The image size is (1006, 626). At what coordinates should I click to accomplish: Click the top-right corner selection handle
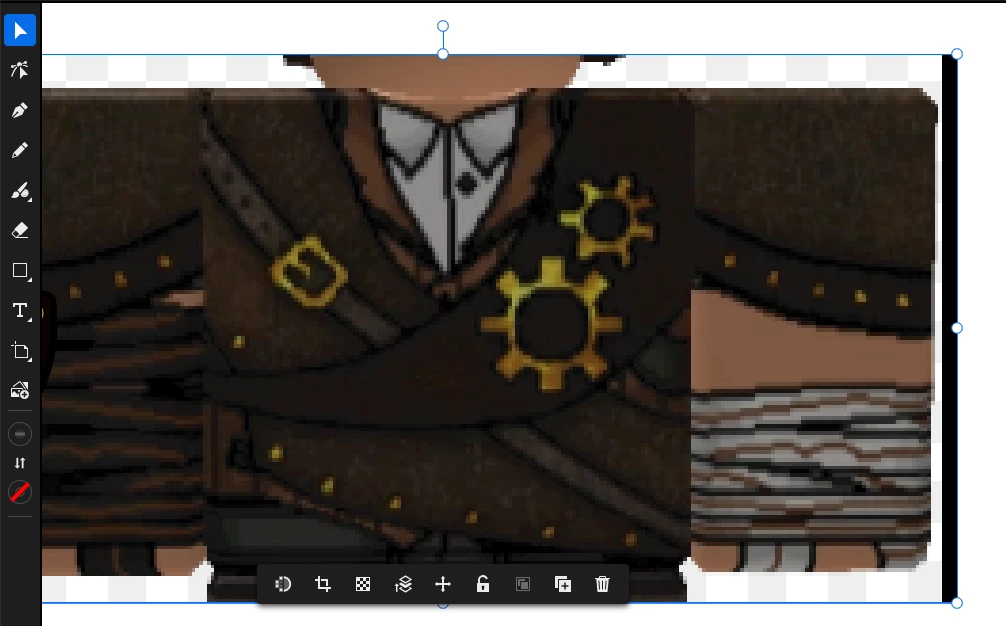click(x=957, y=55)
